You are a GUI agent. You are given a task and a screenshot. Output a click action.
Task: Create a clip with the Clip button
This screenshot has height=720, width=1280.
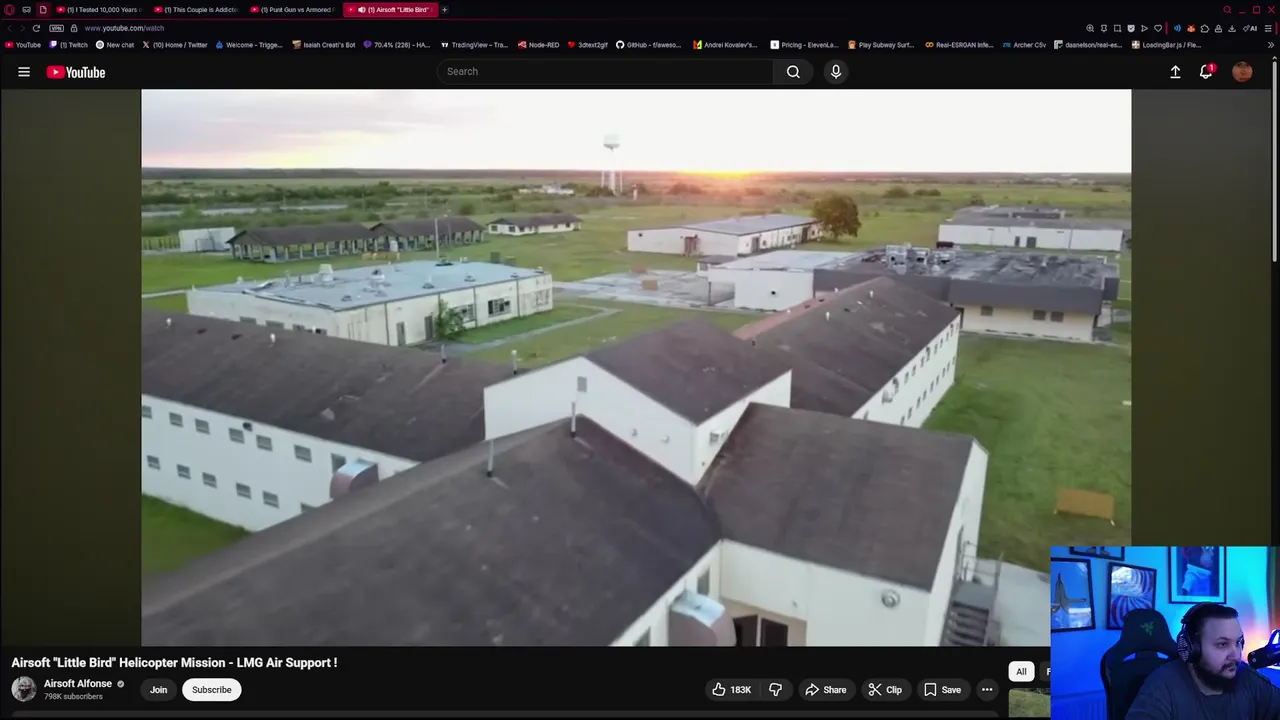point(885,689)
